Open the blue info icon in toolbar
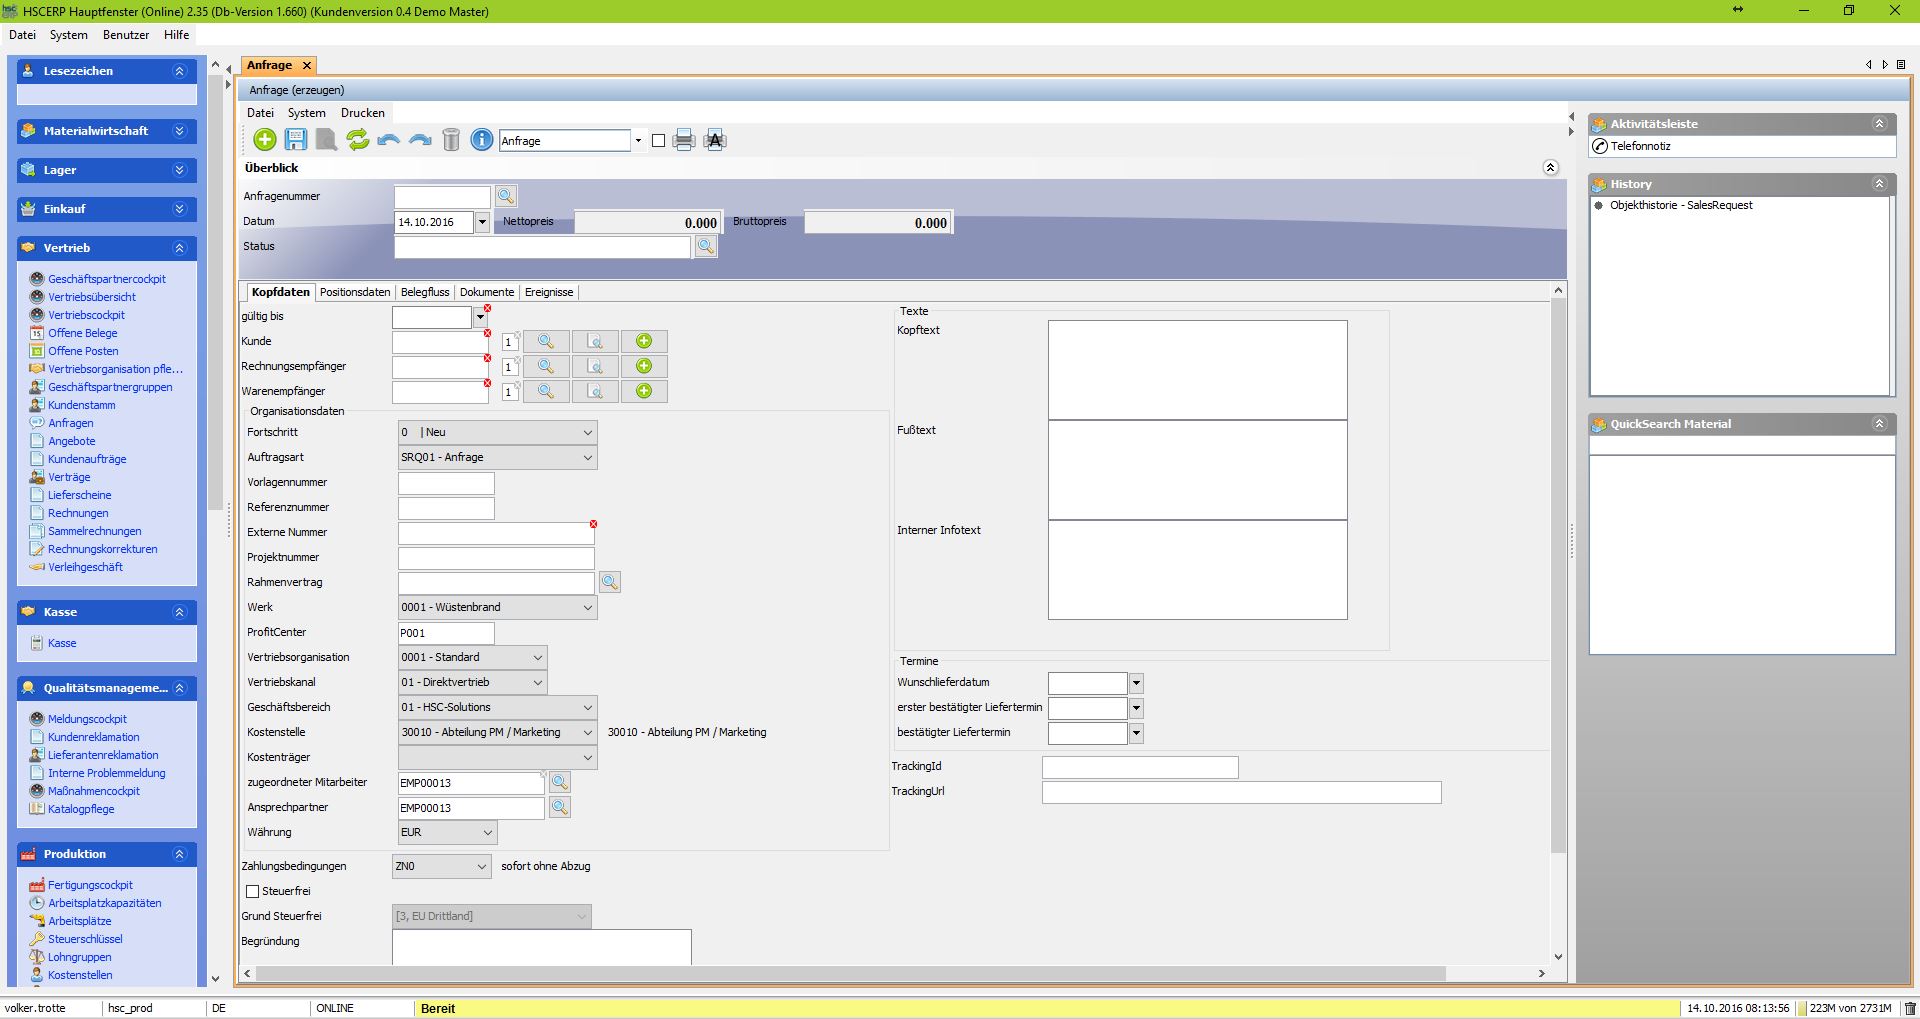Viewport: 1920px width, 1019px height. [x=482, y=140]
